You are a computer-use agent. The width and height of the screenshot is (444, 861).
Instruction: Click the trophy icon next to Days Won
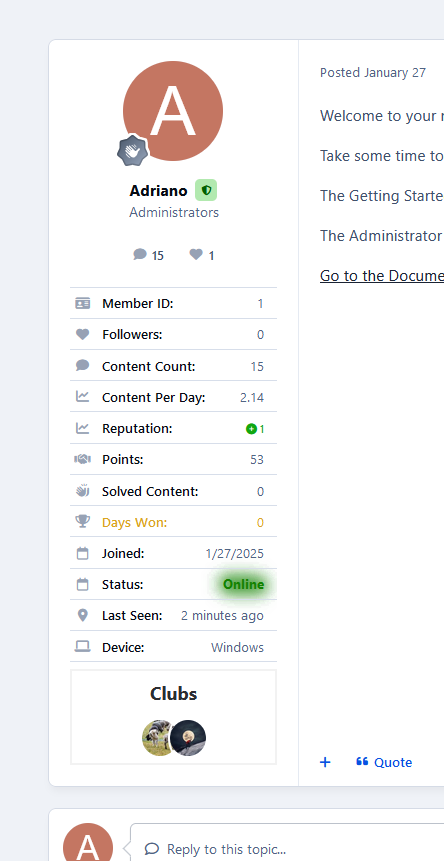(x=82, y=522)
